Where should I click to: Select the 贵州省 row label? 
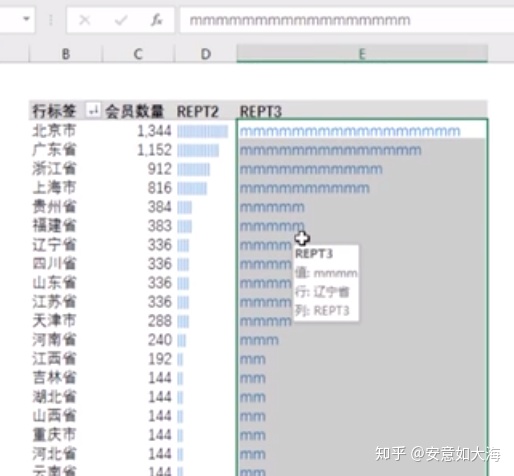coord(54,206)
